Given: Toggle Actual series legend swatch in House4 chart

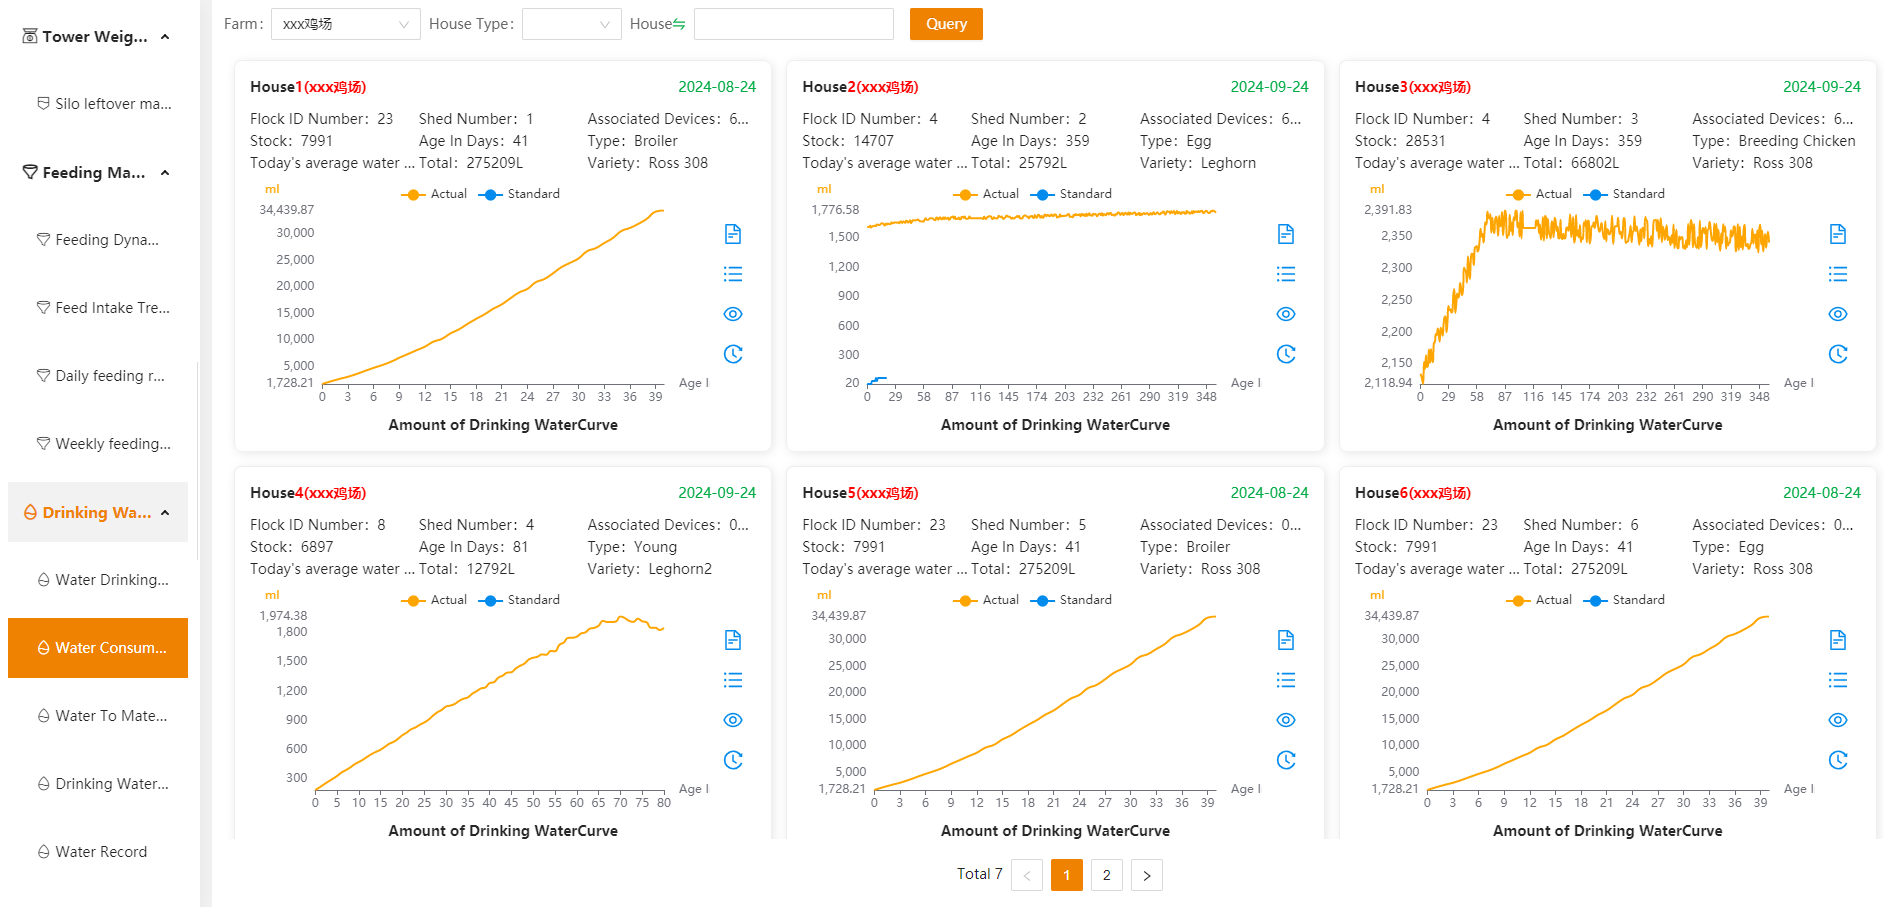Looking at the screenshot, I should (413, 600).
